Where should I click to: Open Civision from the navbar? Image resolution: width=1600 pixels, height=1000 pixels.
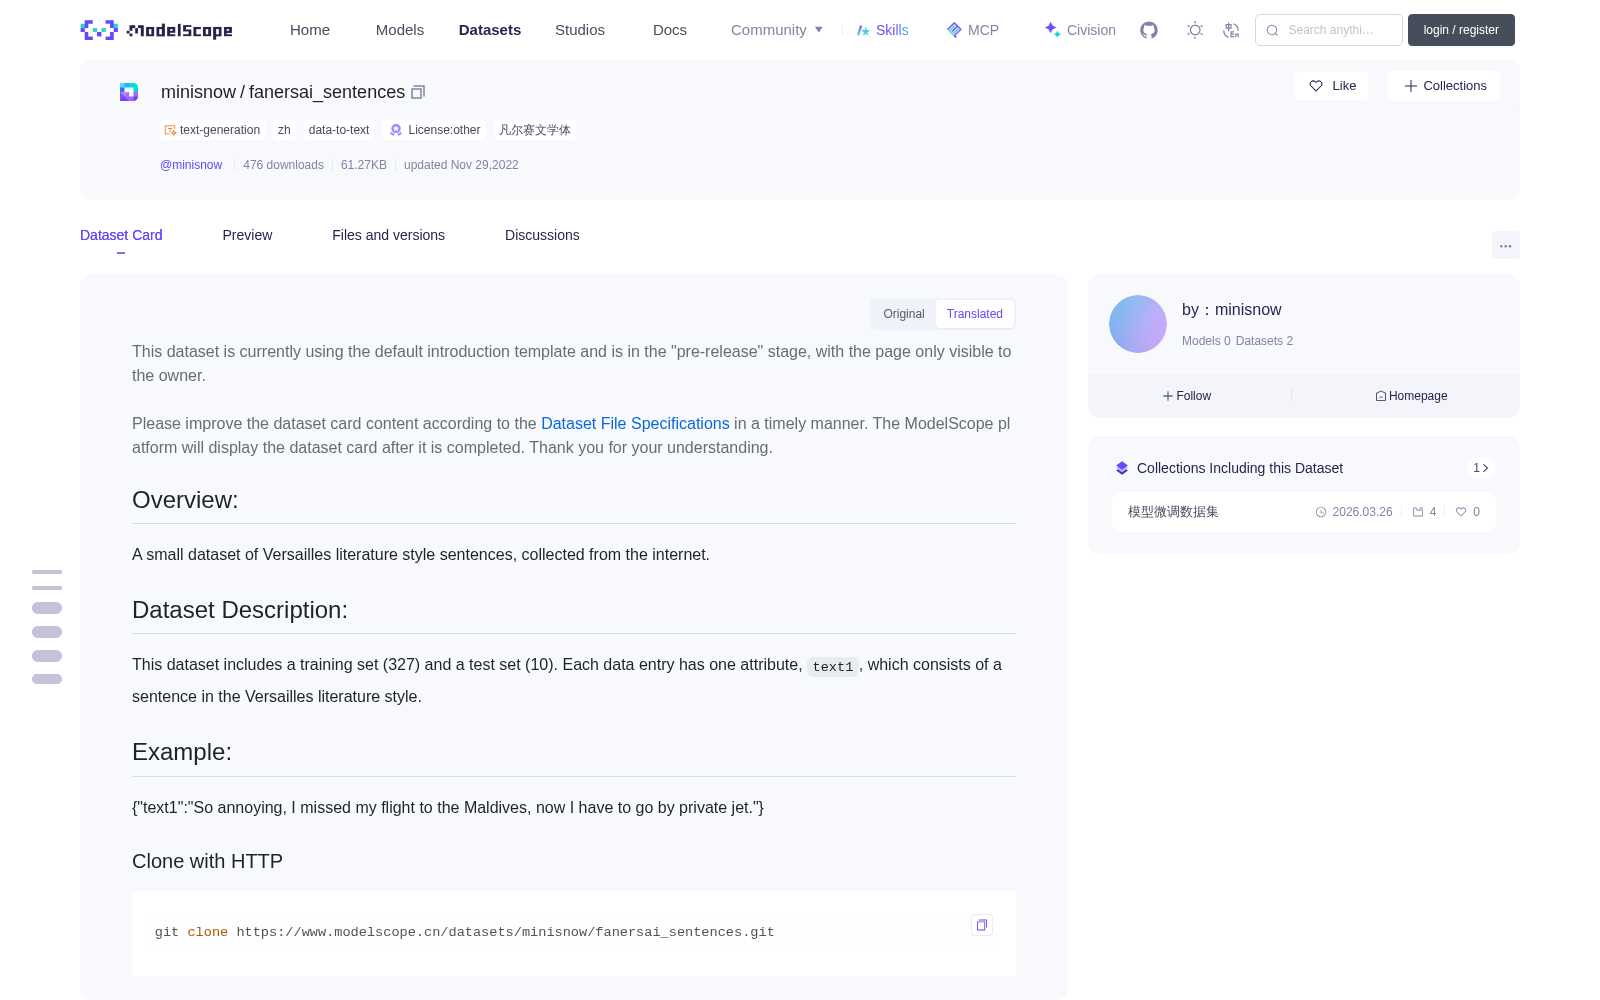1080,30
